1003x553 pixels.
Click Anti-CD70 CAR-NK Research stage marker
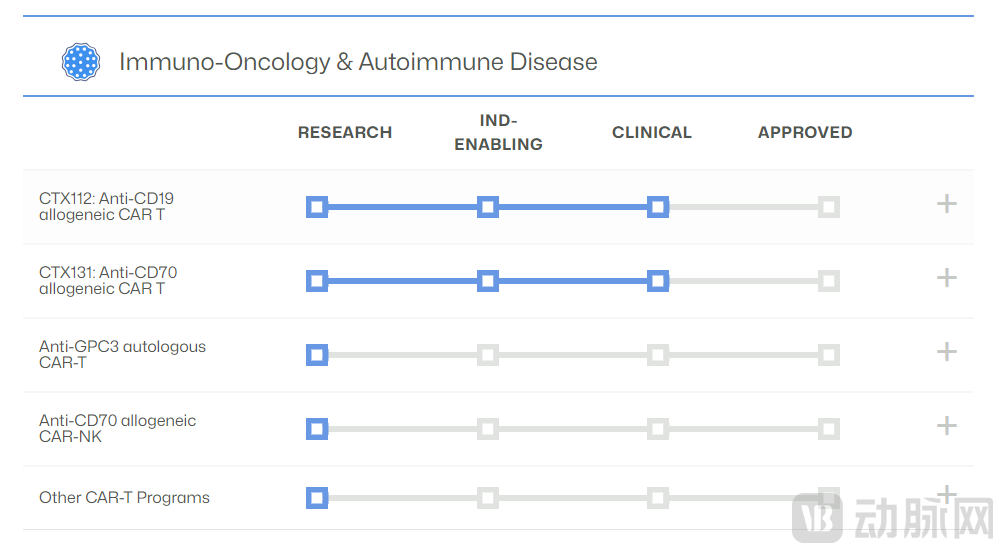317,429
